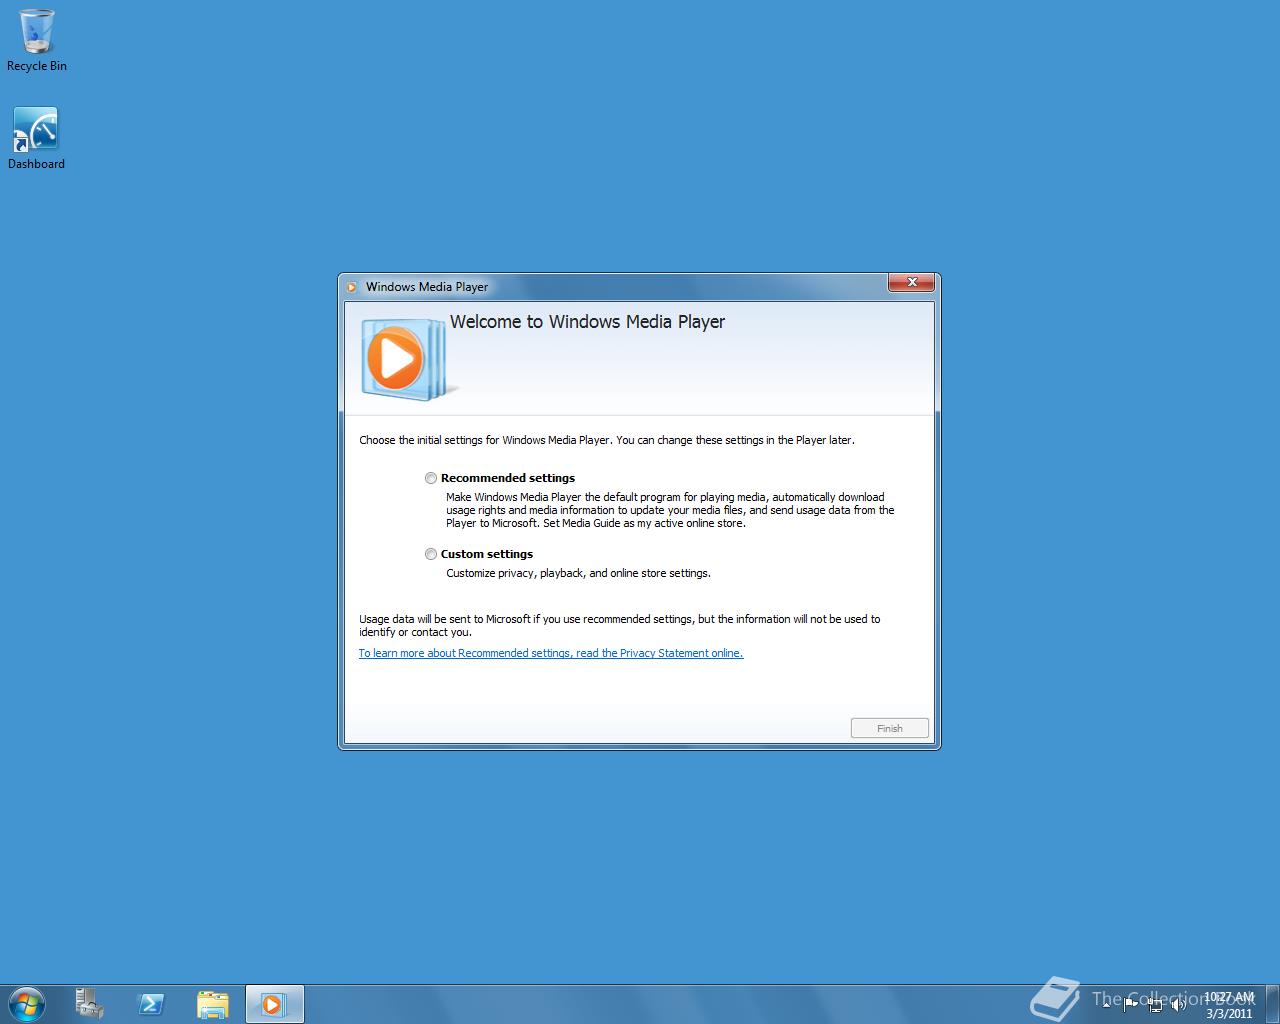Open the Recycle Bin desktop icon
Viewport: 1280px width, 1024px height.
click(x=37, y=41)
